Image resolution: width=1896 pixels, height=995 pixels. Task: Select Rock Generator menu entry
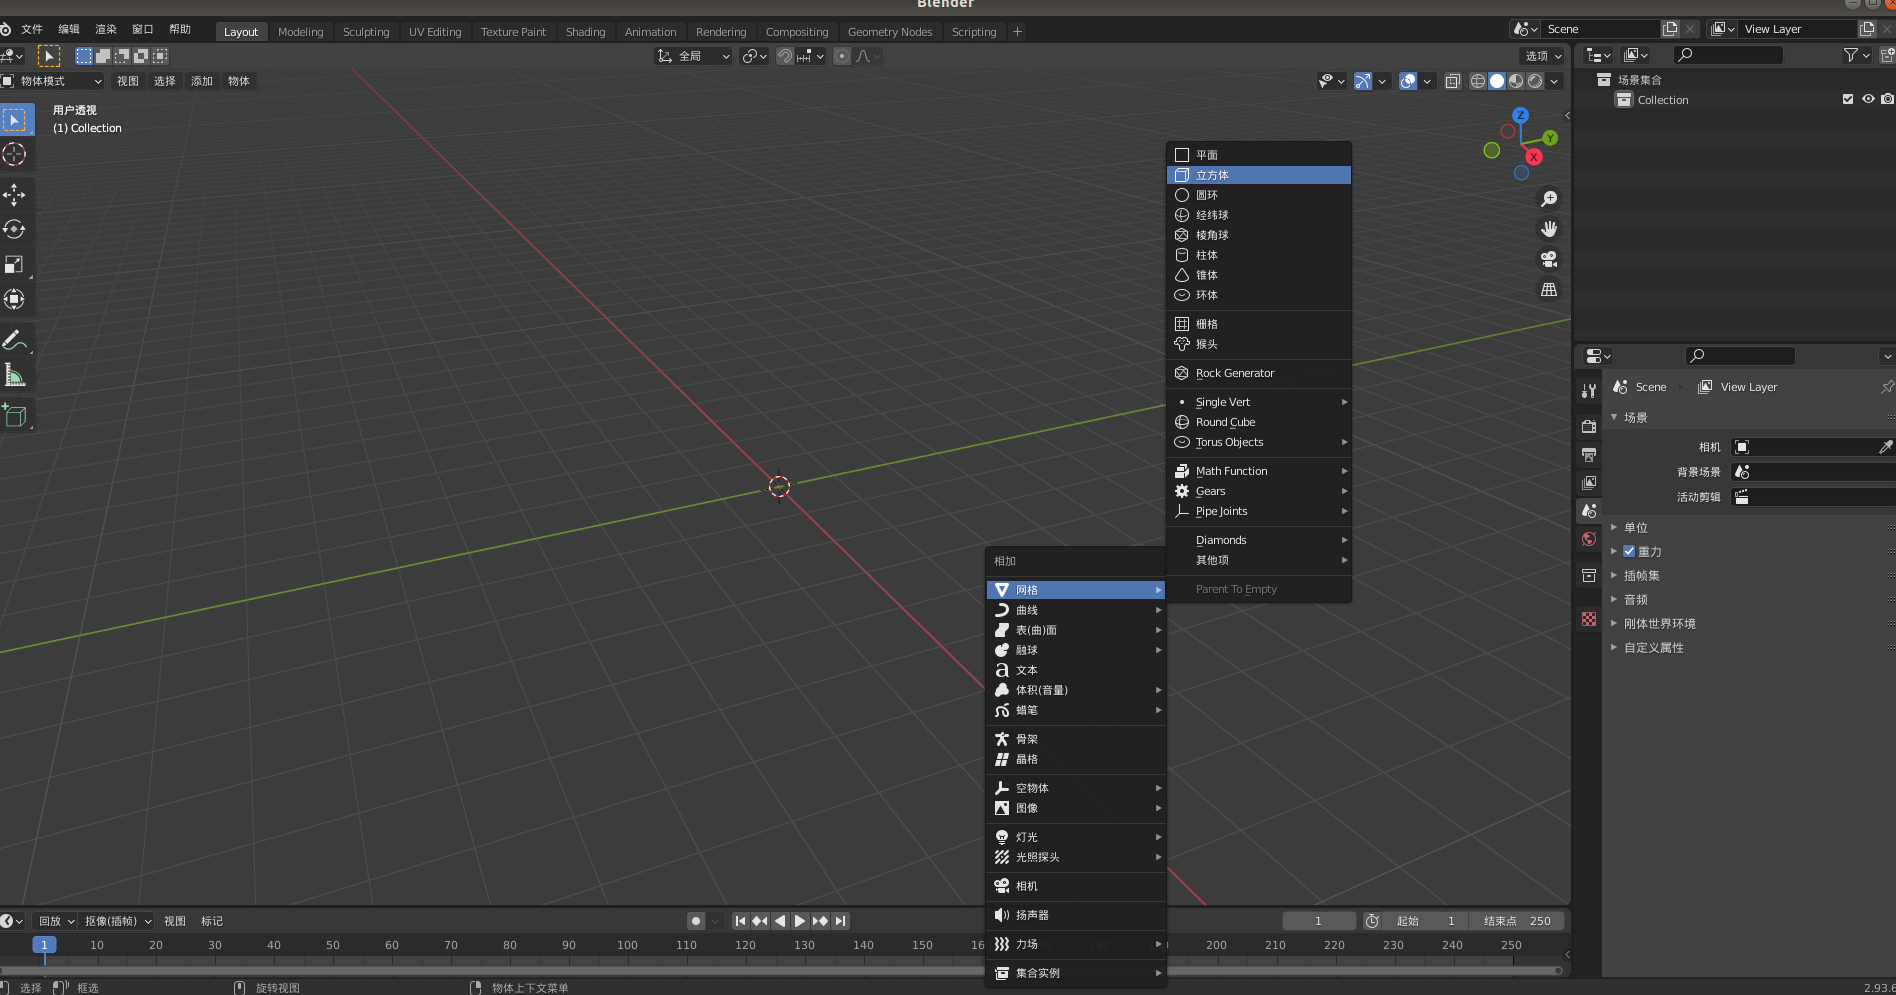tap(1258, 373)
